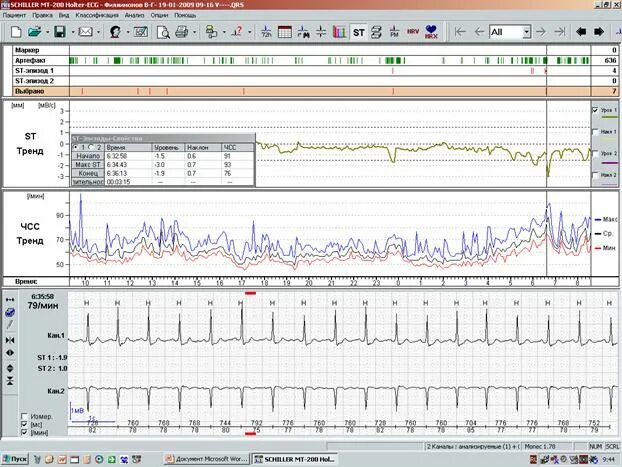Click the Выбрано row label
Screen dimensions: 622x467
(29, 91)
